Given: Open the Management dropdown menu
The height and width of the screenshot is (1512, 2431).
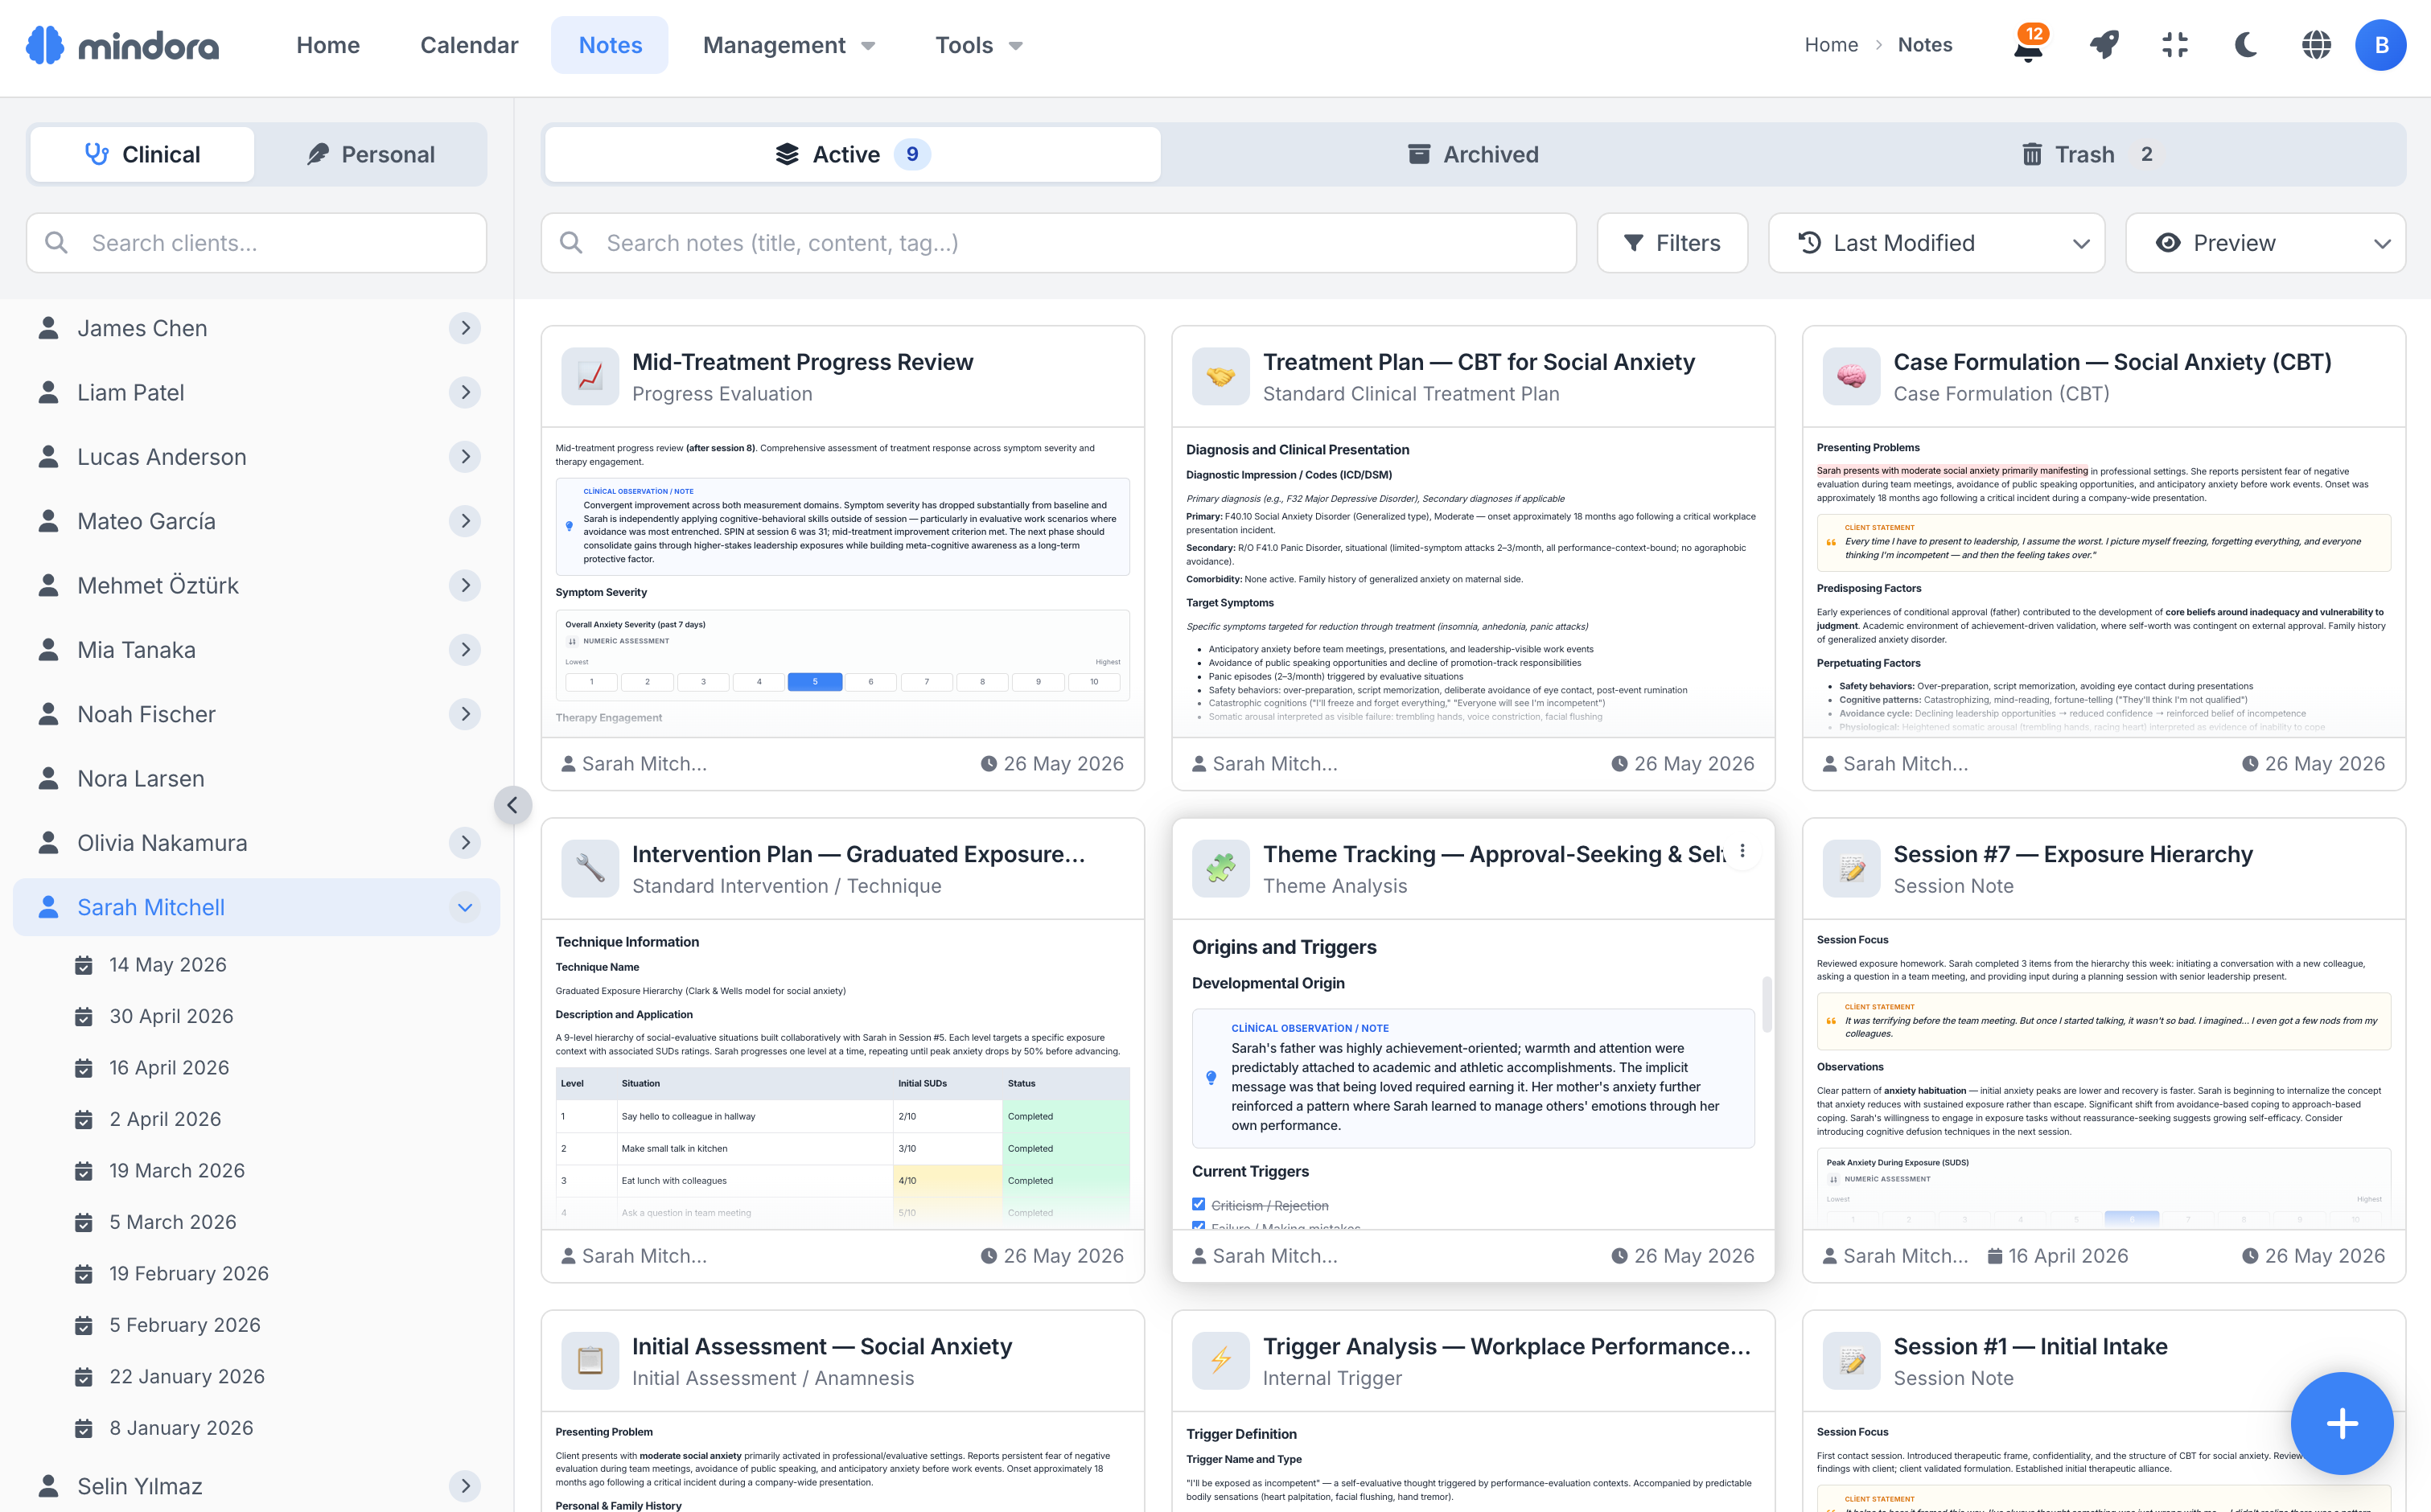Looking at the screenshot, I should (x=789, y=45).
